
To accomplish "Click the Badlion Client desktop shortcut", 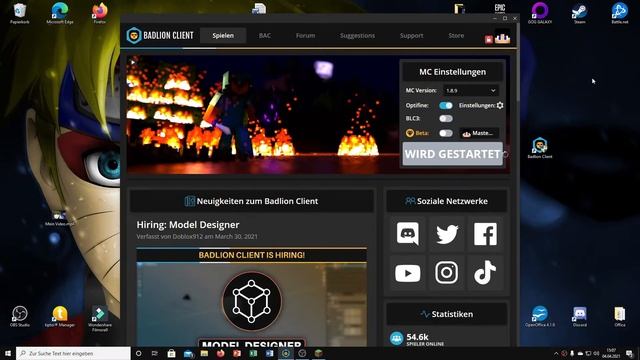I will 540,148.
